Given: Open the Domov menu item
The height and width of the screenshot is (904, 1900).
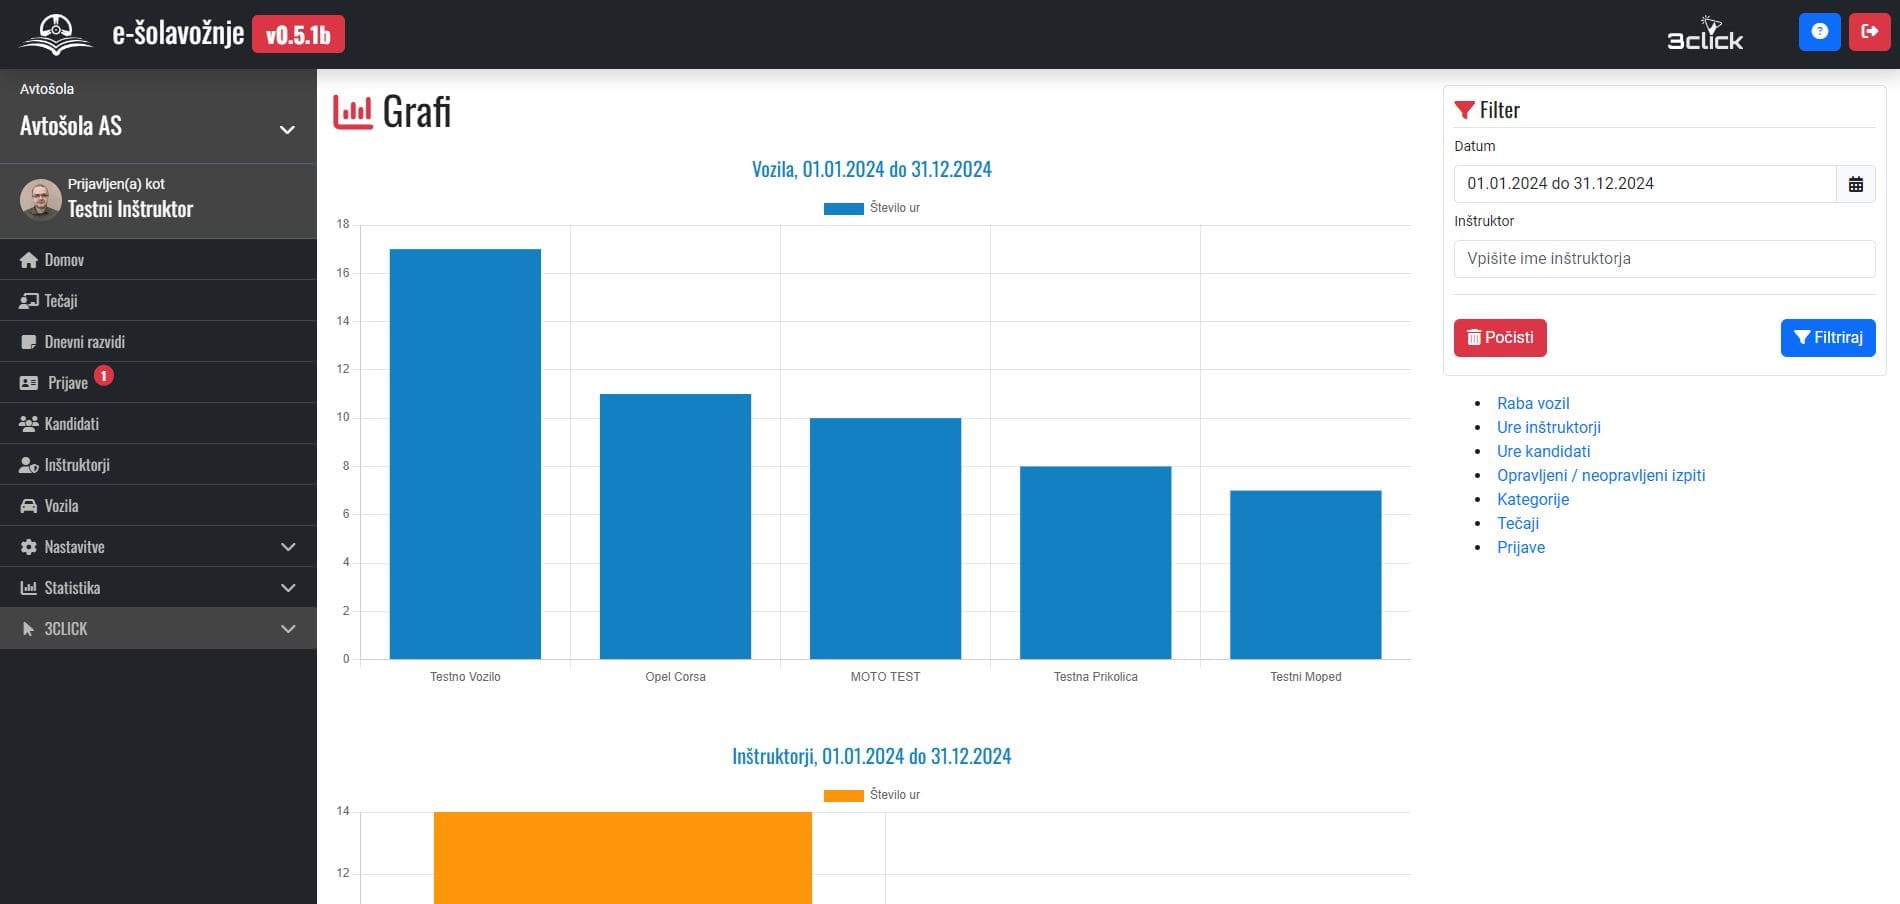Looking at the screenshot, I should (158, 260).
